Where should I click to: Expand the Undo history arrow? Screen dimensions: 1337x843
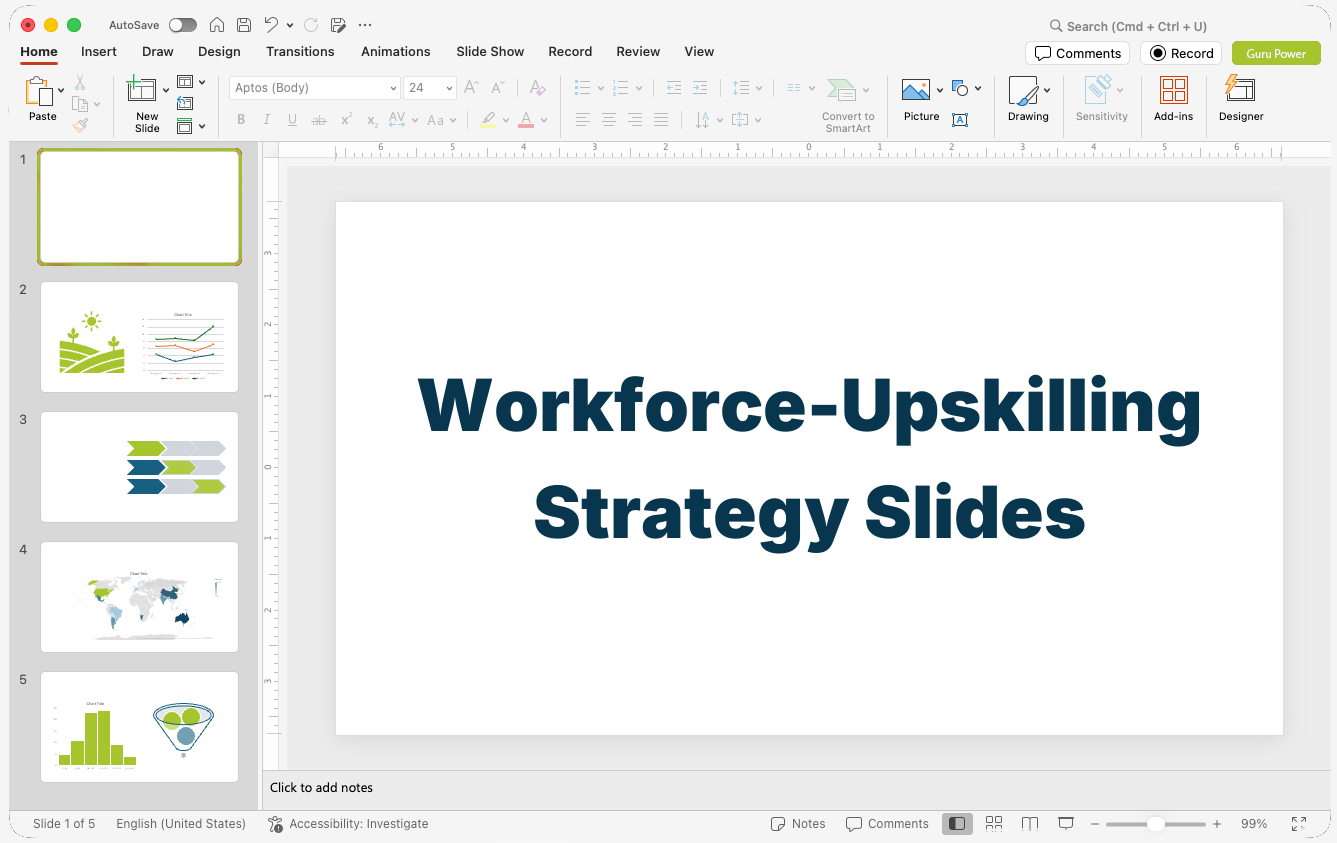click(x=290, y=25)
